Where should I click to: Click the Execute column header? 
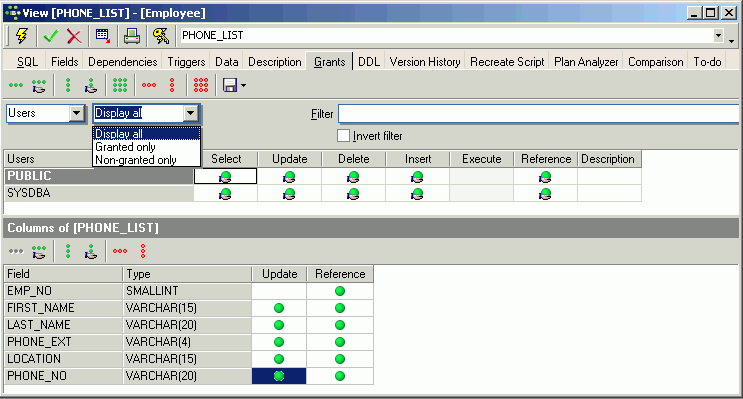(x=481, y=159)
